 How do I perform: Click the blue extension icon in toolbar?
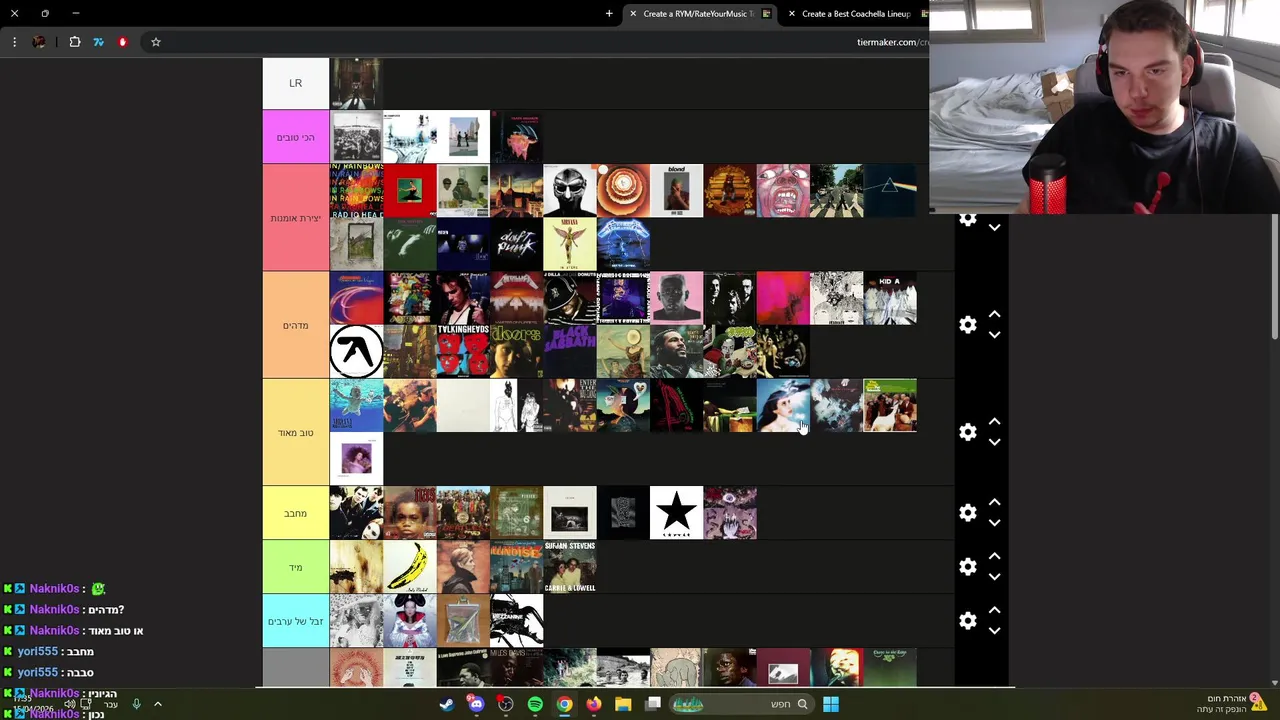click(98, 42)
